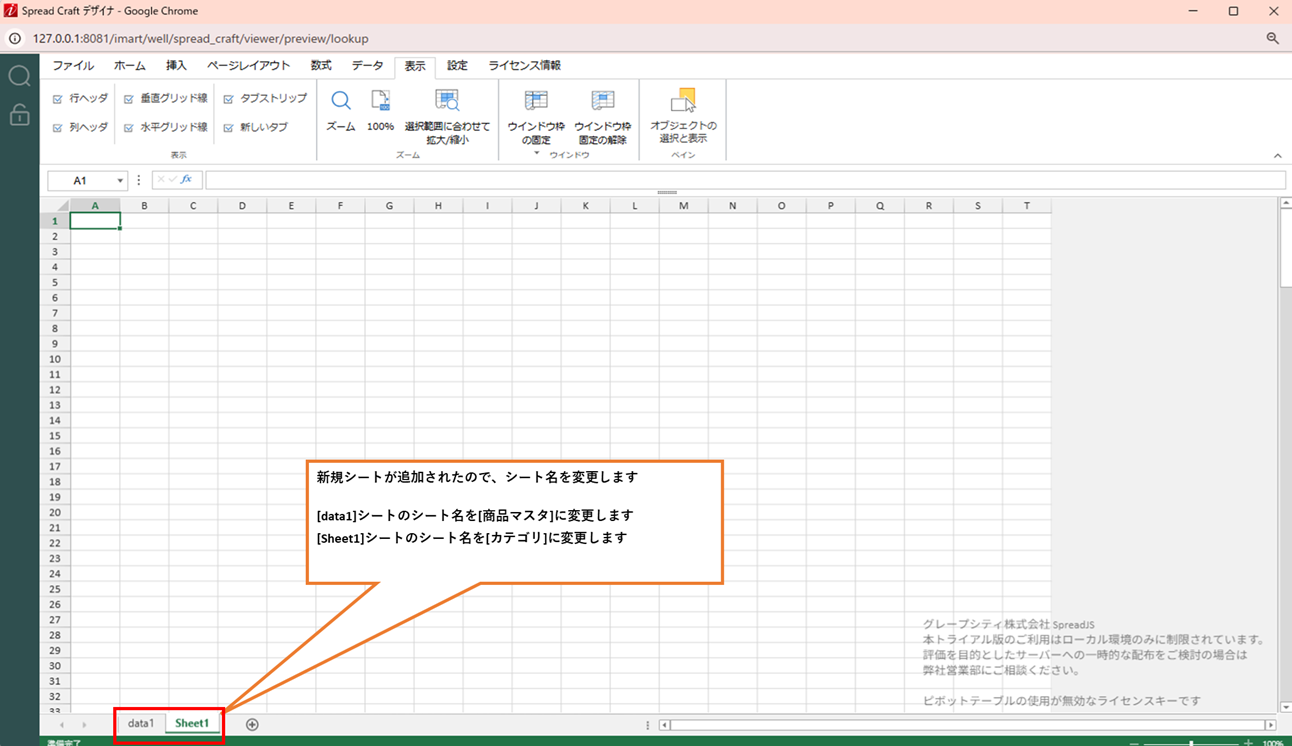The height and width of the screenshot is (746, 1292).
Task: Click the lock icon in left sidebar
Action: pyautogui.click(x=19, y=115)
